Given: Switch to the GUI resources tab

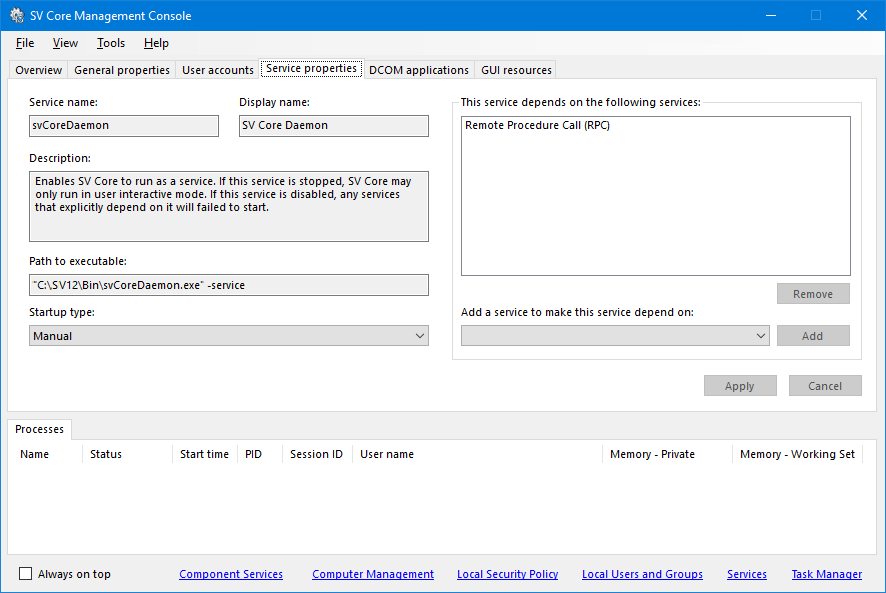Looking at the screenshot, I should pos(515,69).
